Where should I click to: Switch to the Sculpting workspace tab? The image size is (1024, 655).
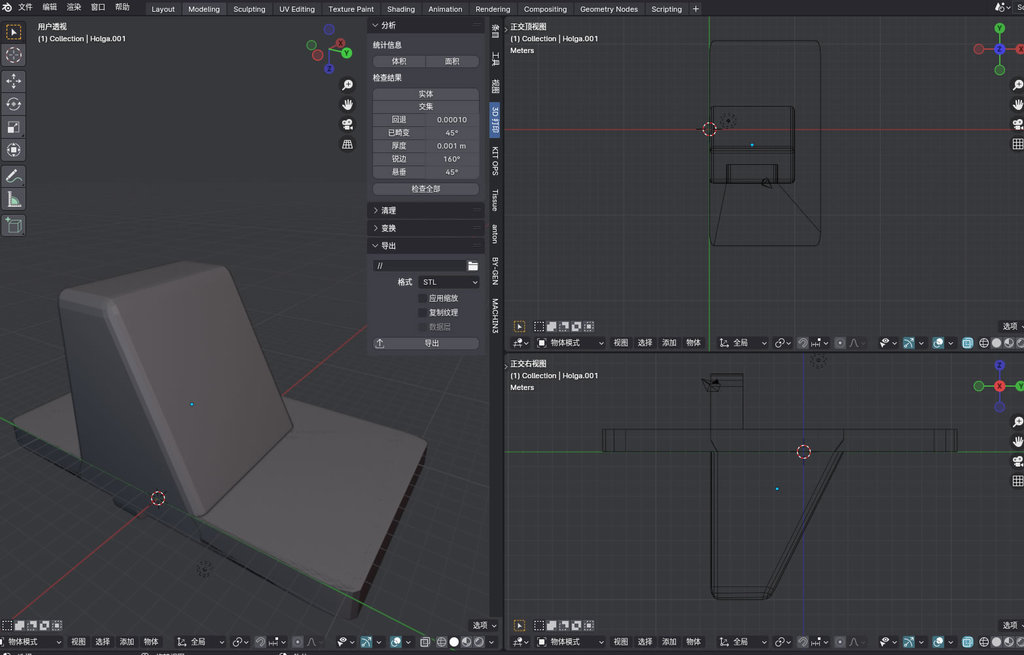click(249, 9)
